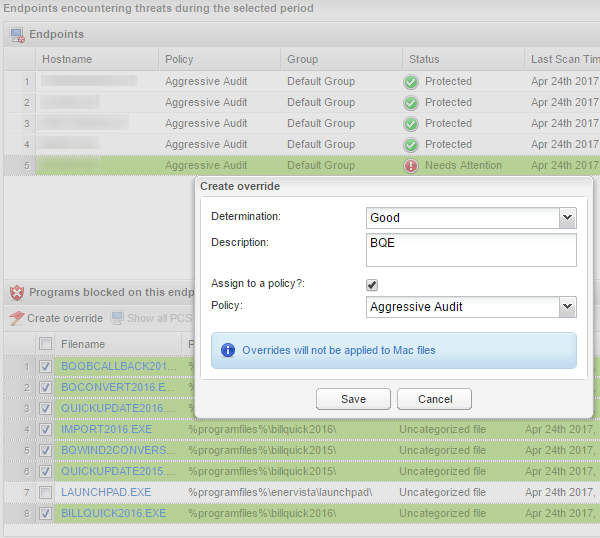The width and height of the screenshot is (600, 538).
Task: Click Protected status text in row 3
Action: [x=448, y=124]
